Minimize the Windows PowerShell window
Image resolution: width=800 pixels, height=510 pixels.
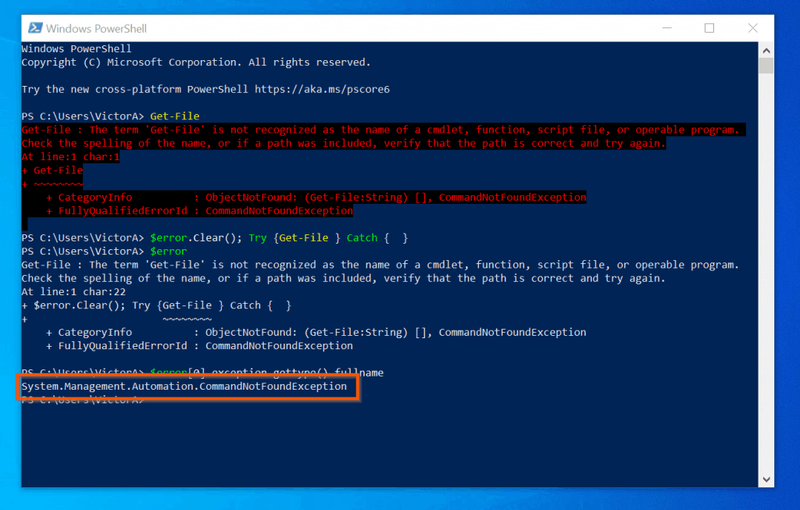click(667, 28)
